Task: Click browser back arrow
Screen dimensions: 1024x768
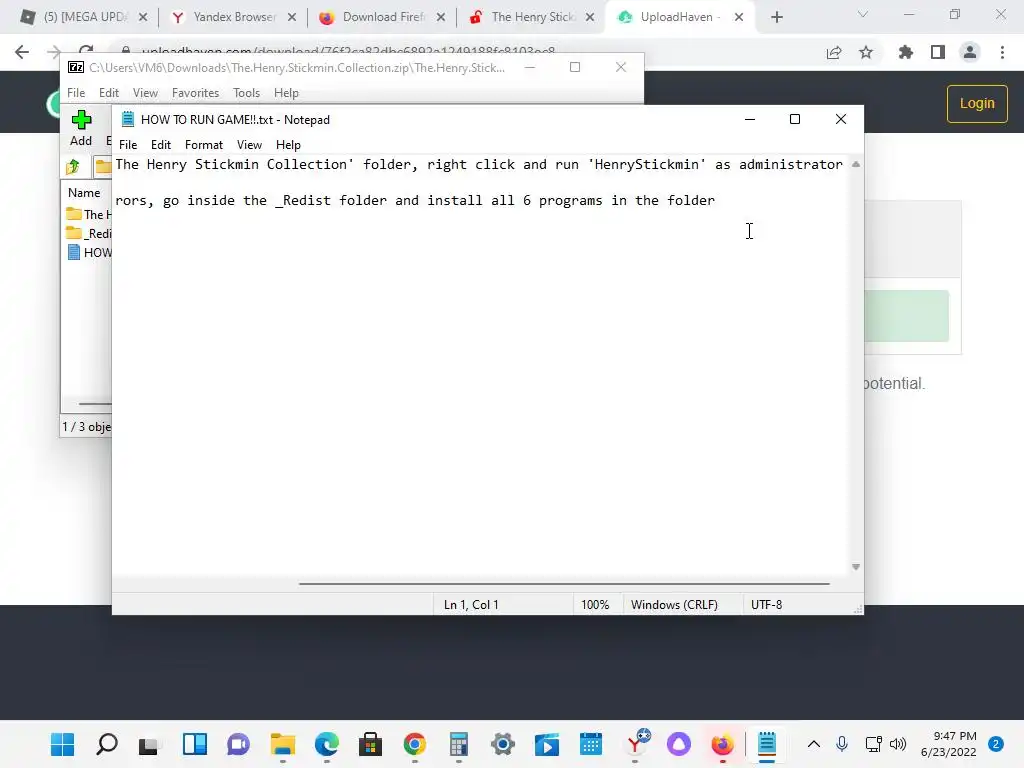Action: tap(22, 52)
